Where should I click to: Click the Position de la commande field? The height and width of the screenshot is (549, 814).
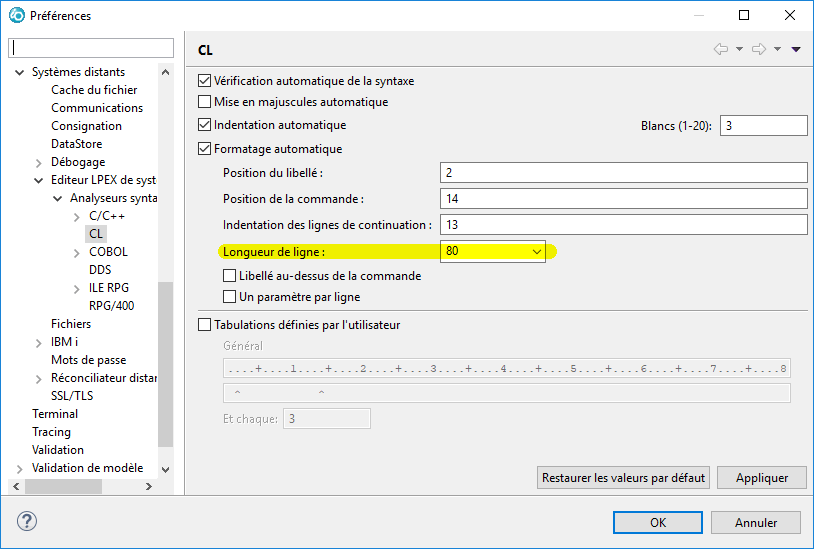tap(623, 199)
